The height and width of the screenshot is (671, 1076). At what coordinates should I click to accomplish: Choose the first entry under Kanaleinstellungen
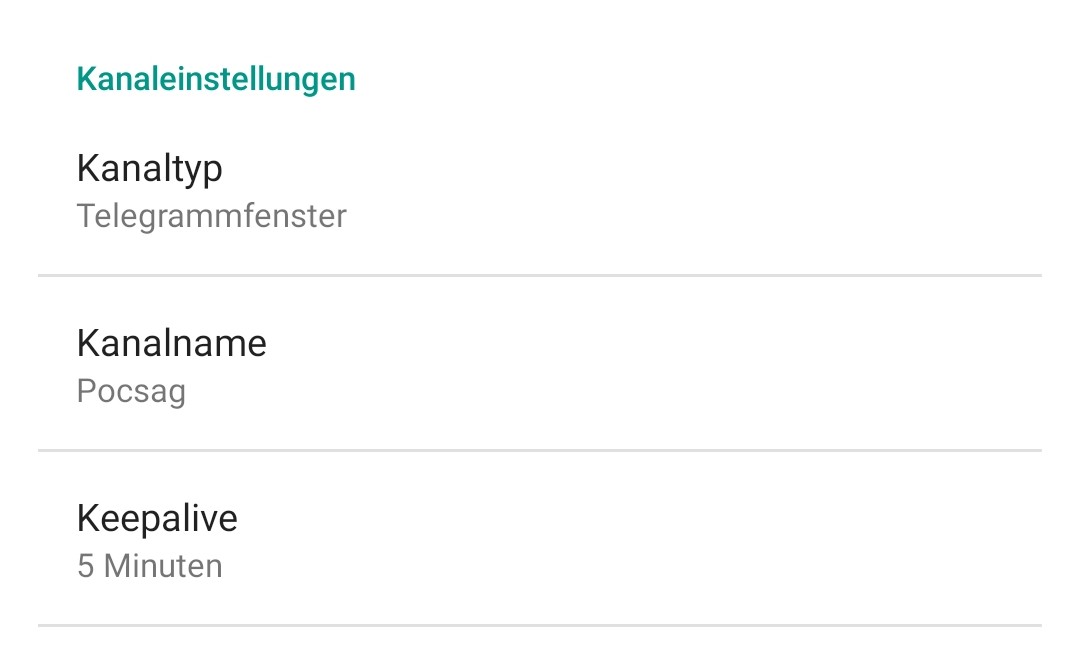tap(540, 190)
